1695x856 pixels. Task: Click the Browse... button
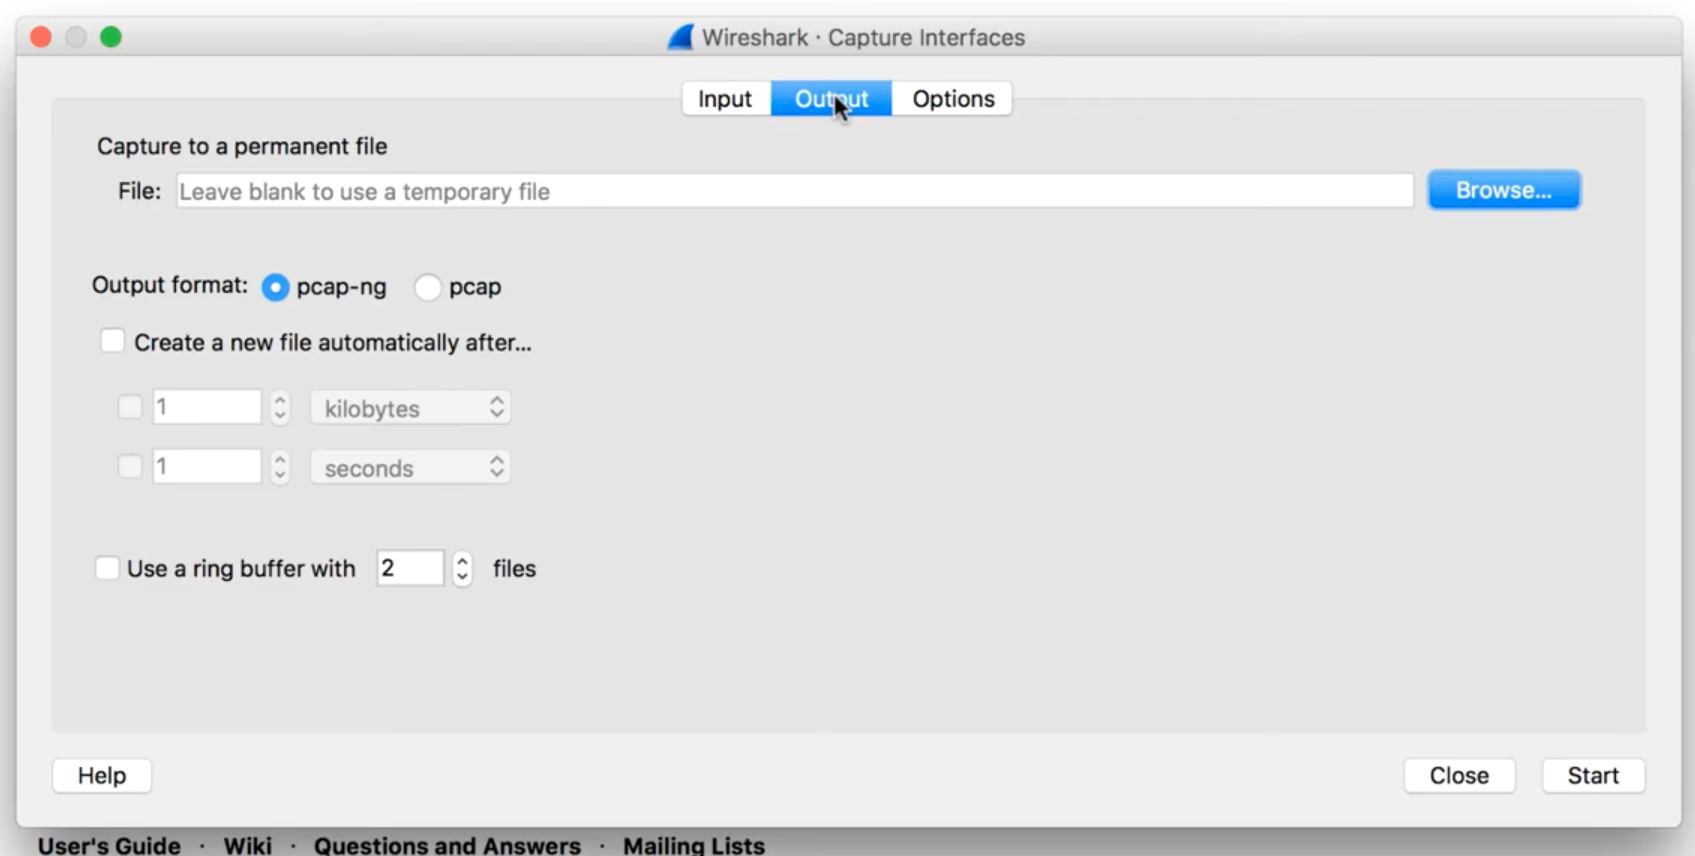tap(1504, 190)
